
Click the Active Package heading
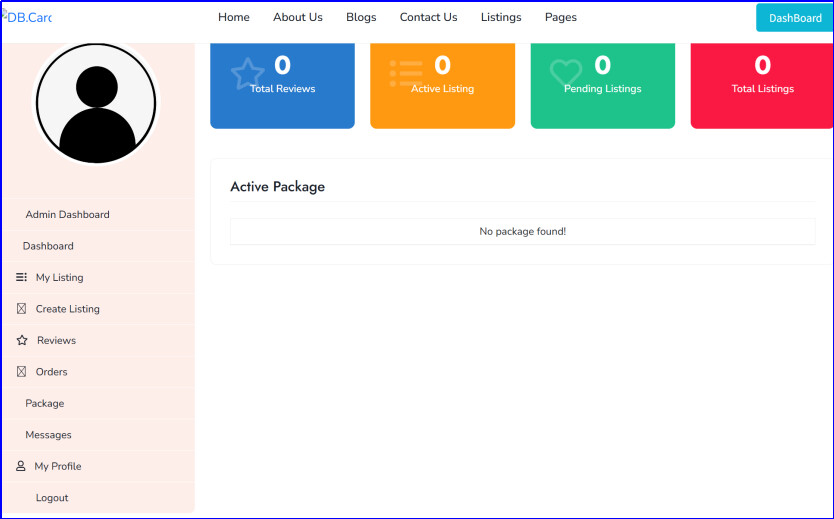pyautogui.click(x=278, y=187)
